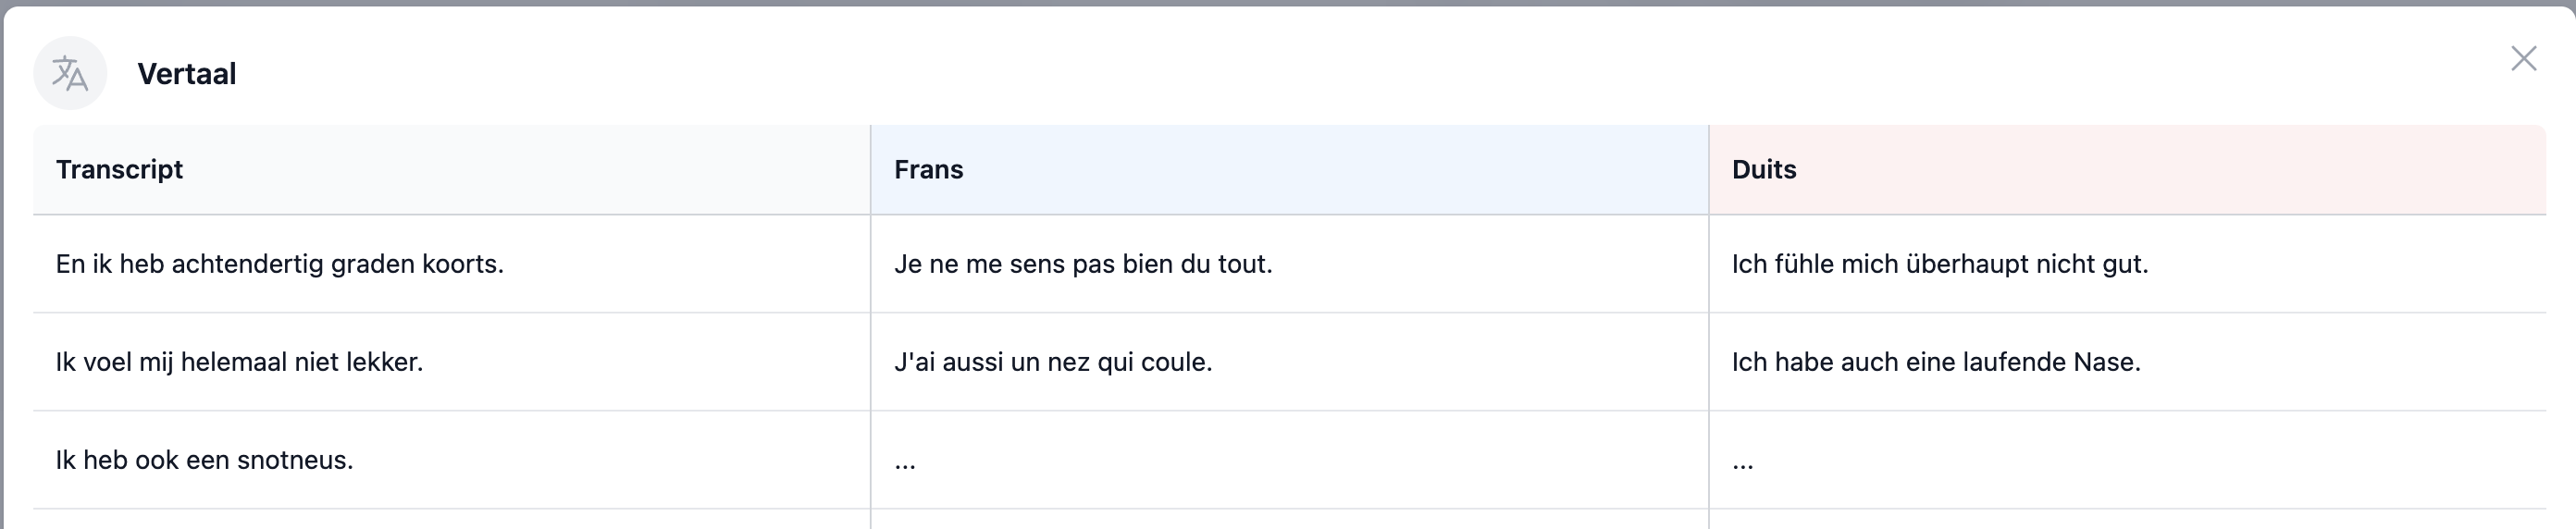Click the Vertaal dialog title
The image size is (2576, 529).
click(x=186, y=74)
